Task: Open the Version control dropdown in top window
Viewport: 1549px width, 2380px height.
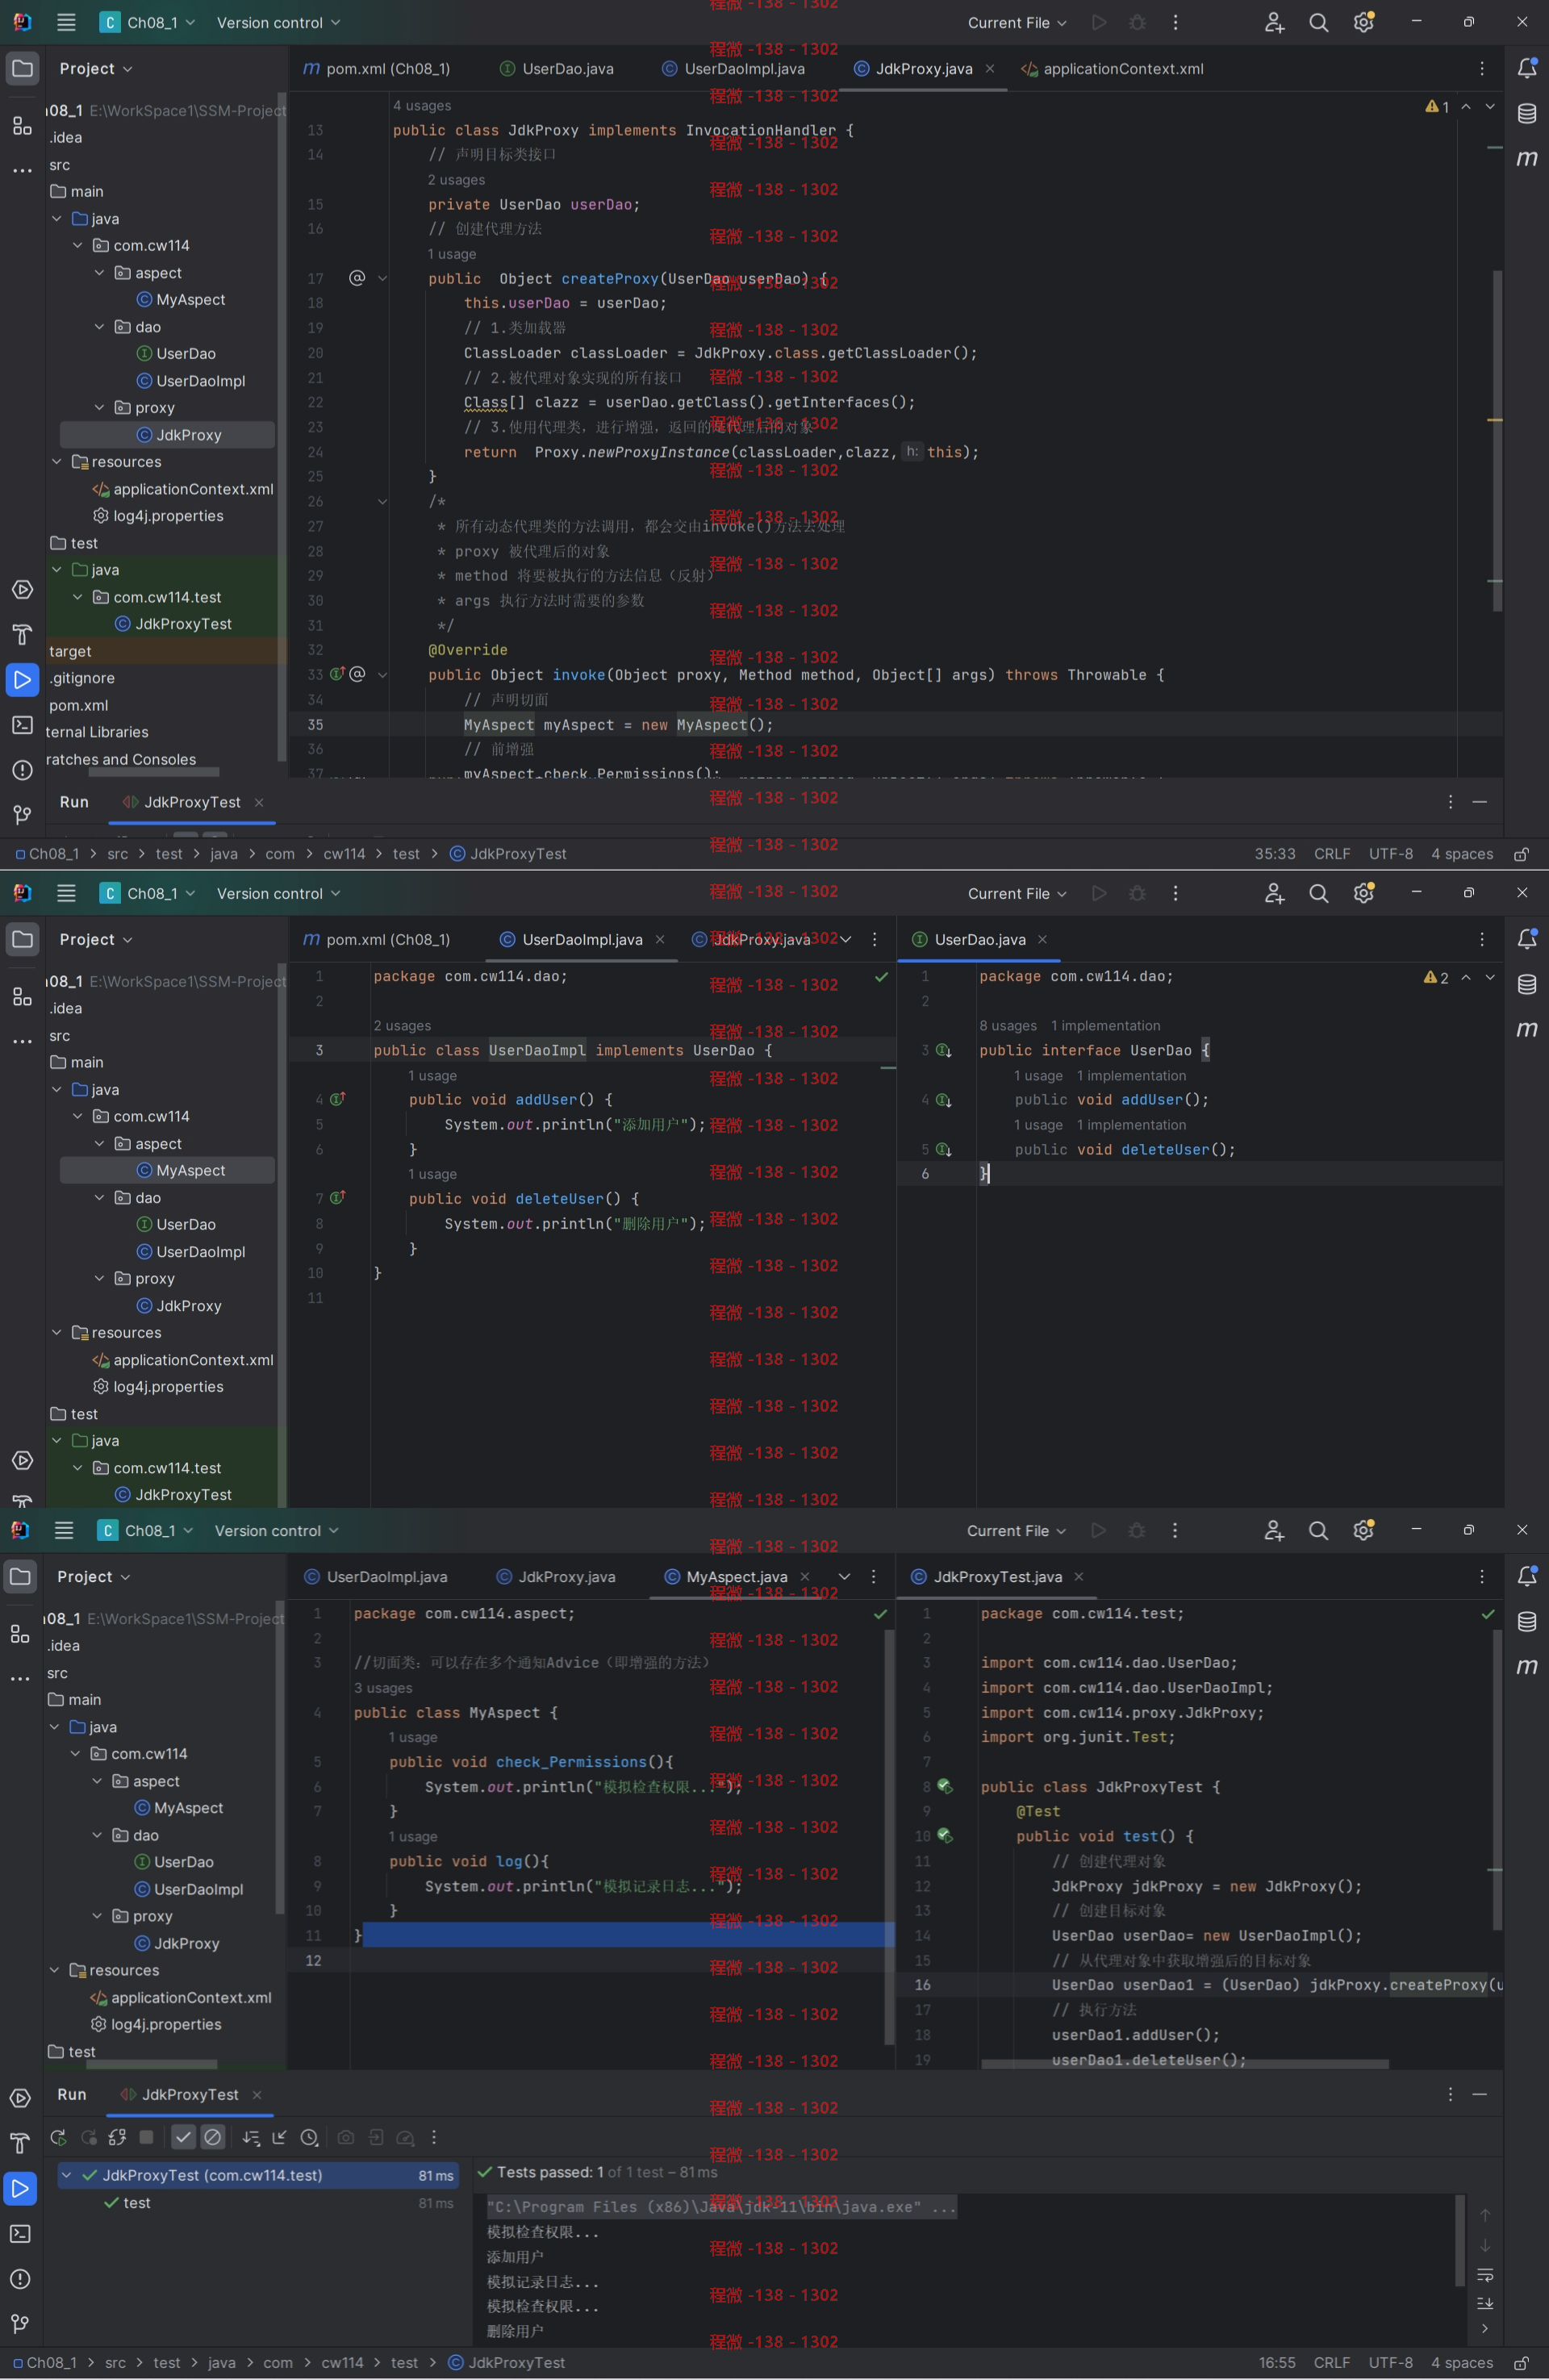Action: point(278,22)
